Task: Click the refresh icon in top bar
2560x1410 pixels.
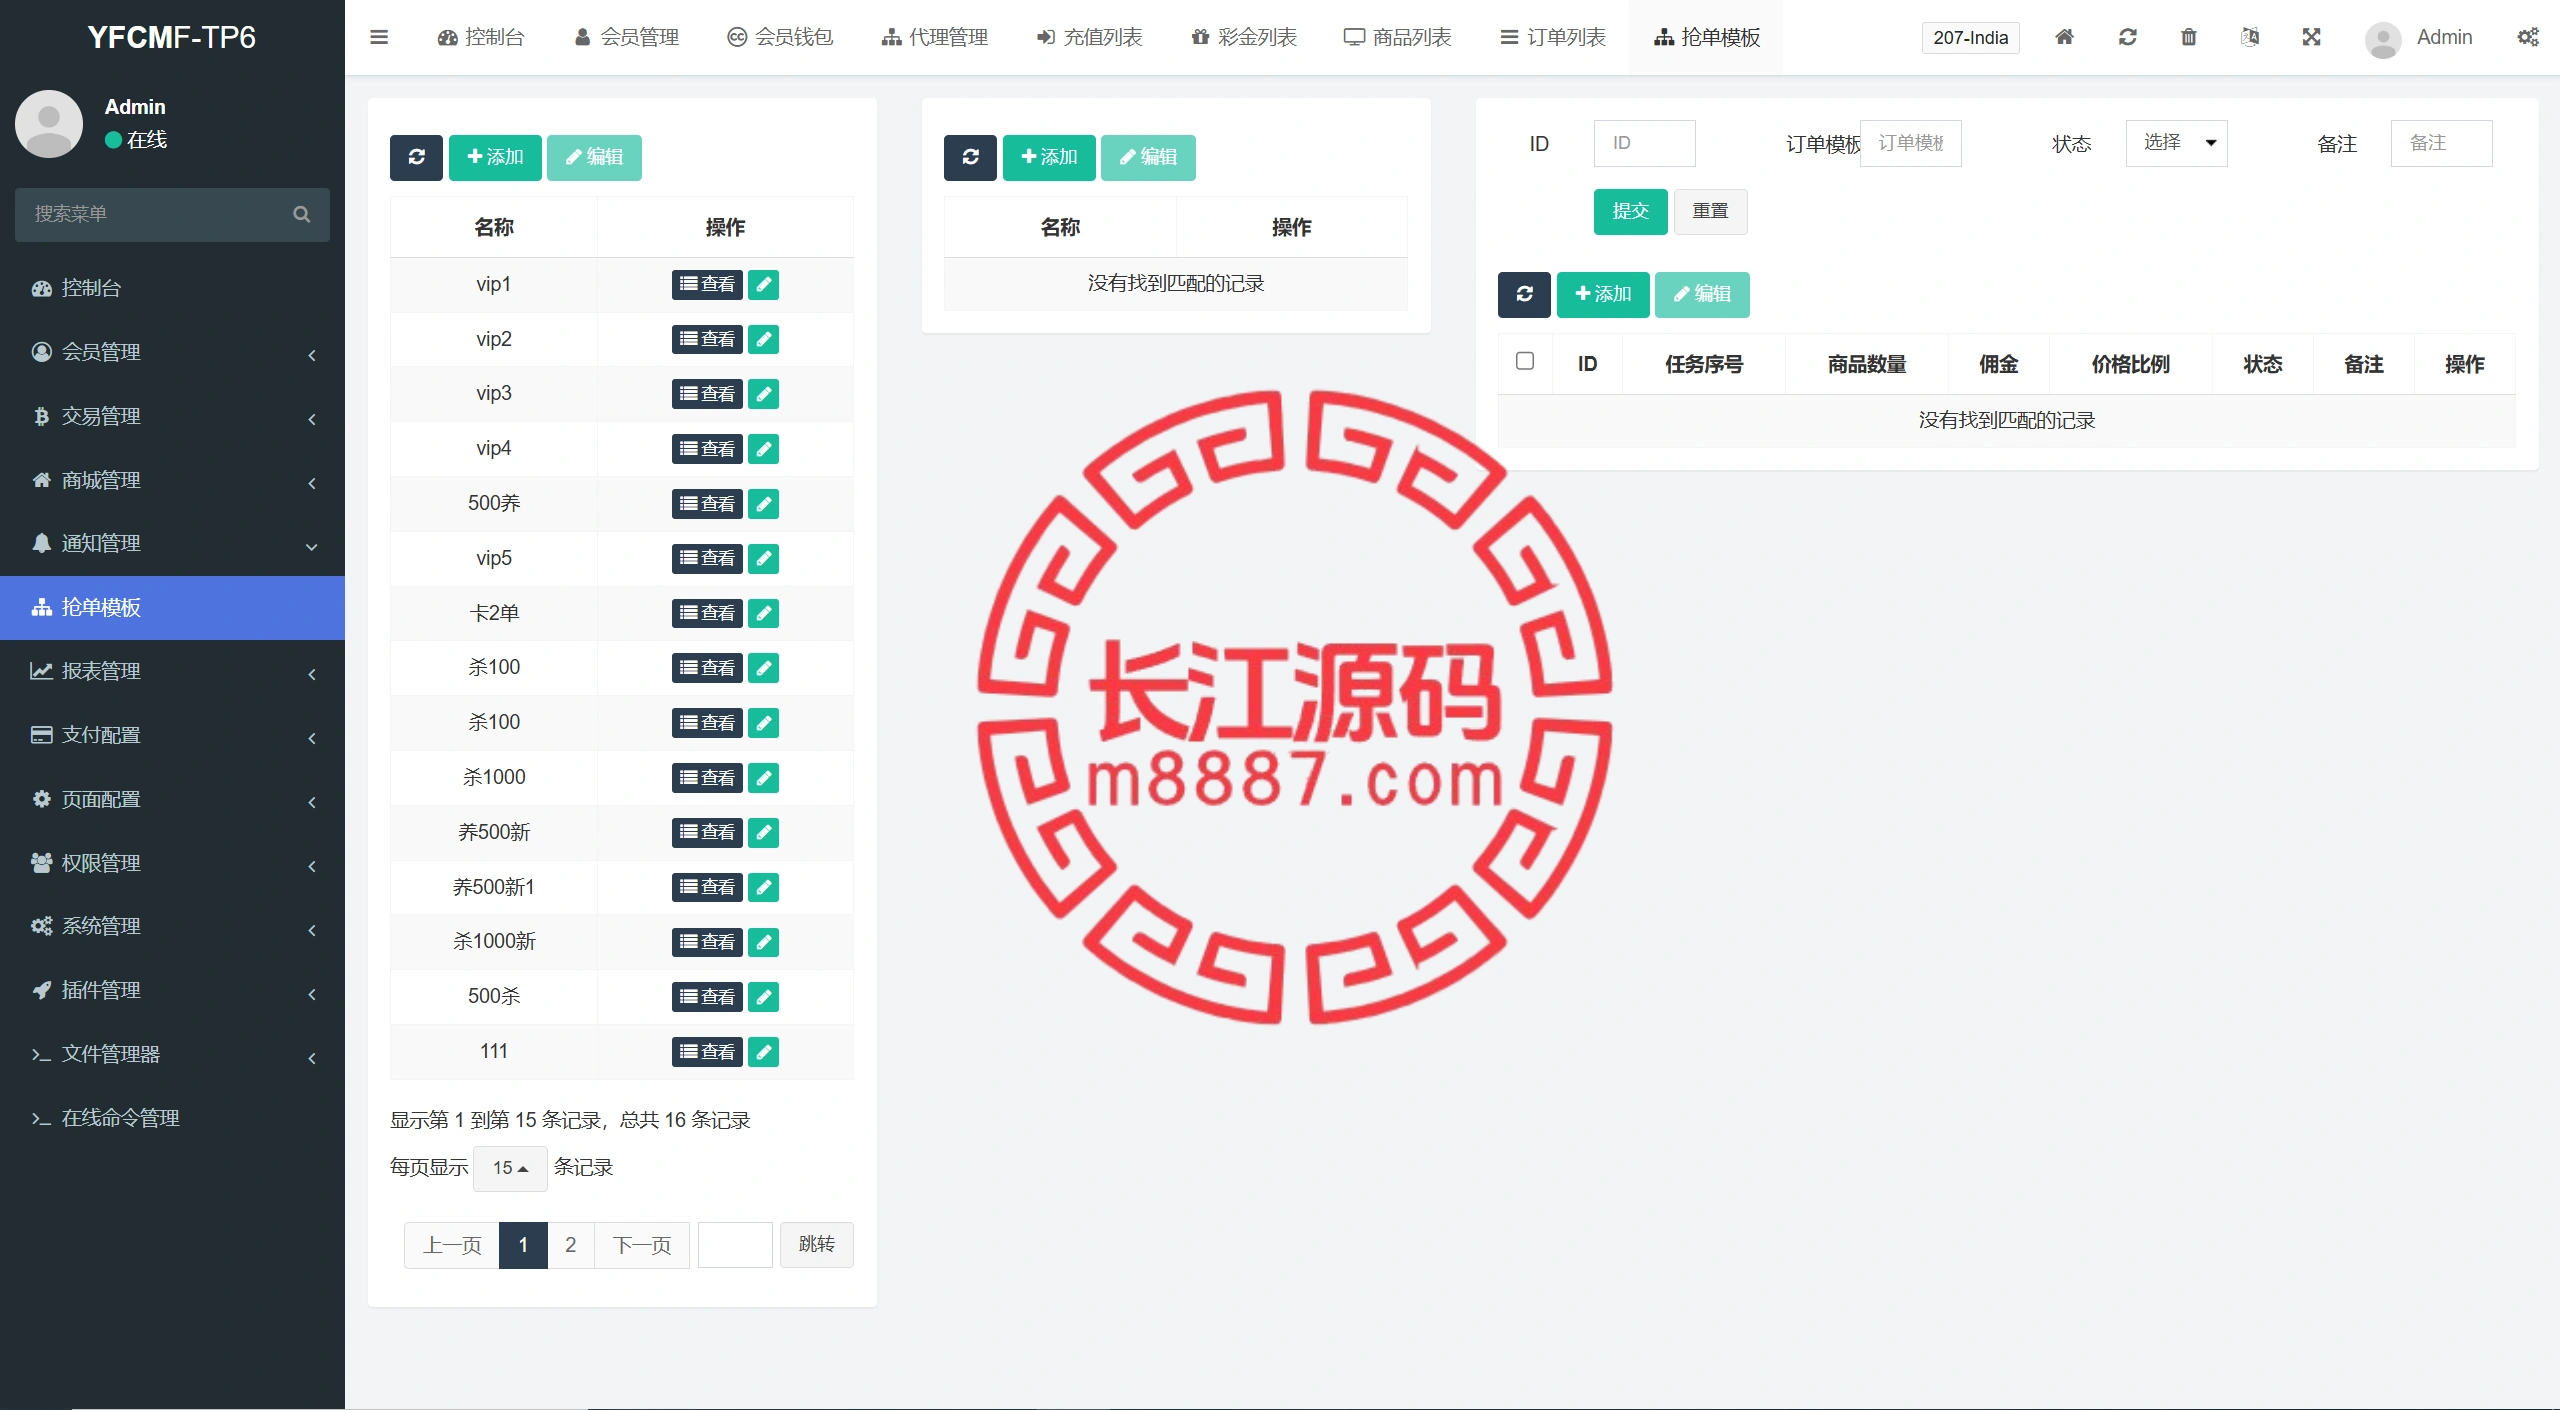Action: 2127,37
